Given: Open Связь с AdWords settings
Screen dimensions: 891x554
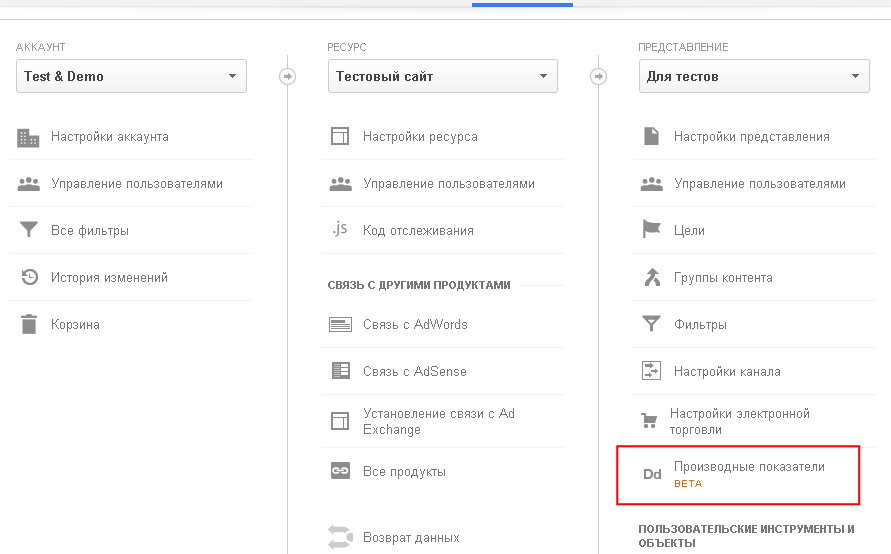Looking at the screenshot, I should tap(415, 325).
